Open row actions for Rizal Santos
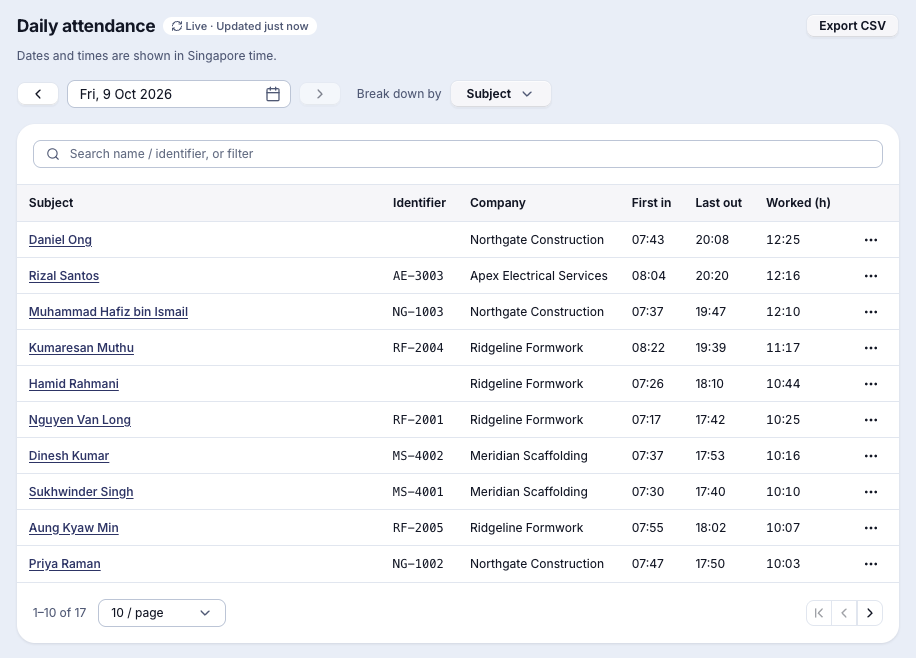The height and width of the screenshot is (658, 916). (870, 276)
